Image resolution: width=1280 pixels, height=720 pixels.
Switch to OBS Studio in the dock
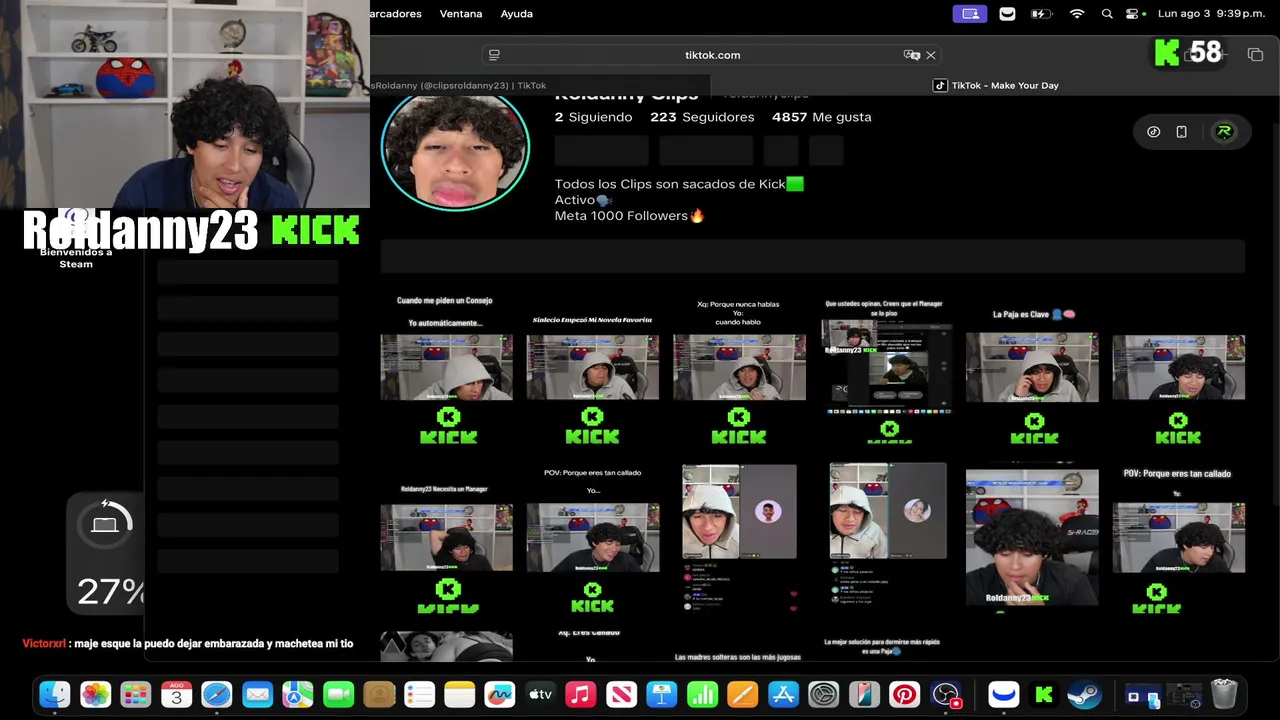946,694
